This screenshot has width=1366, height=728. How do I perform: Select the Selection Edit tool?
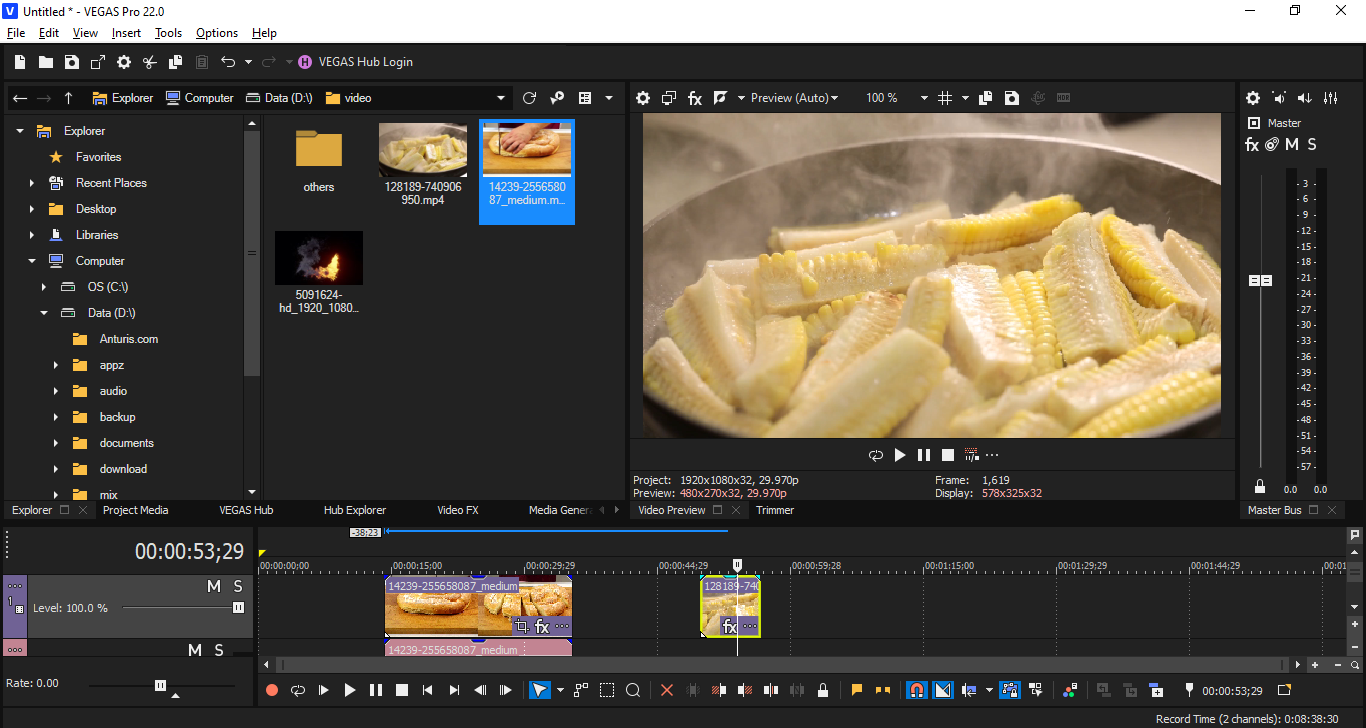pos(606,690)
